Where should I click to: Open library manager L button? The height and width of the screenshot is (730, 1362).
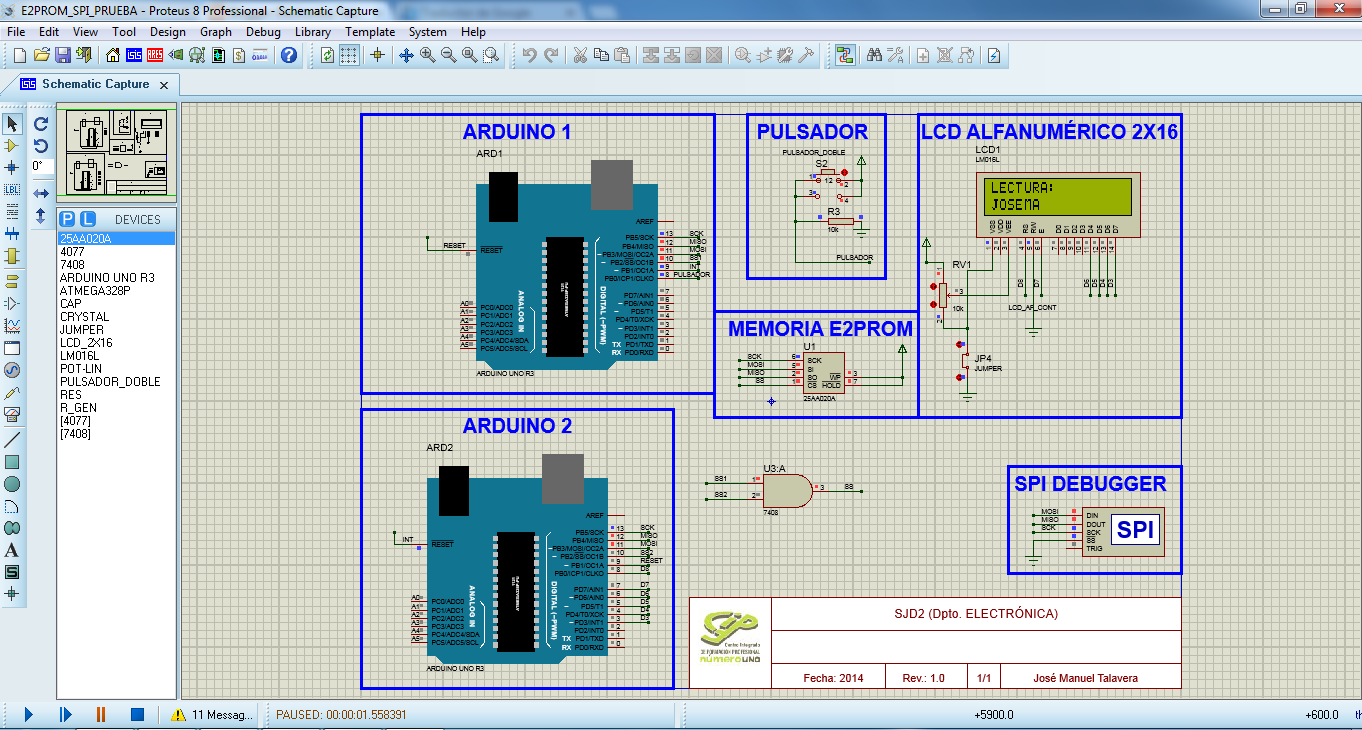click(88, 219)
